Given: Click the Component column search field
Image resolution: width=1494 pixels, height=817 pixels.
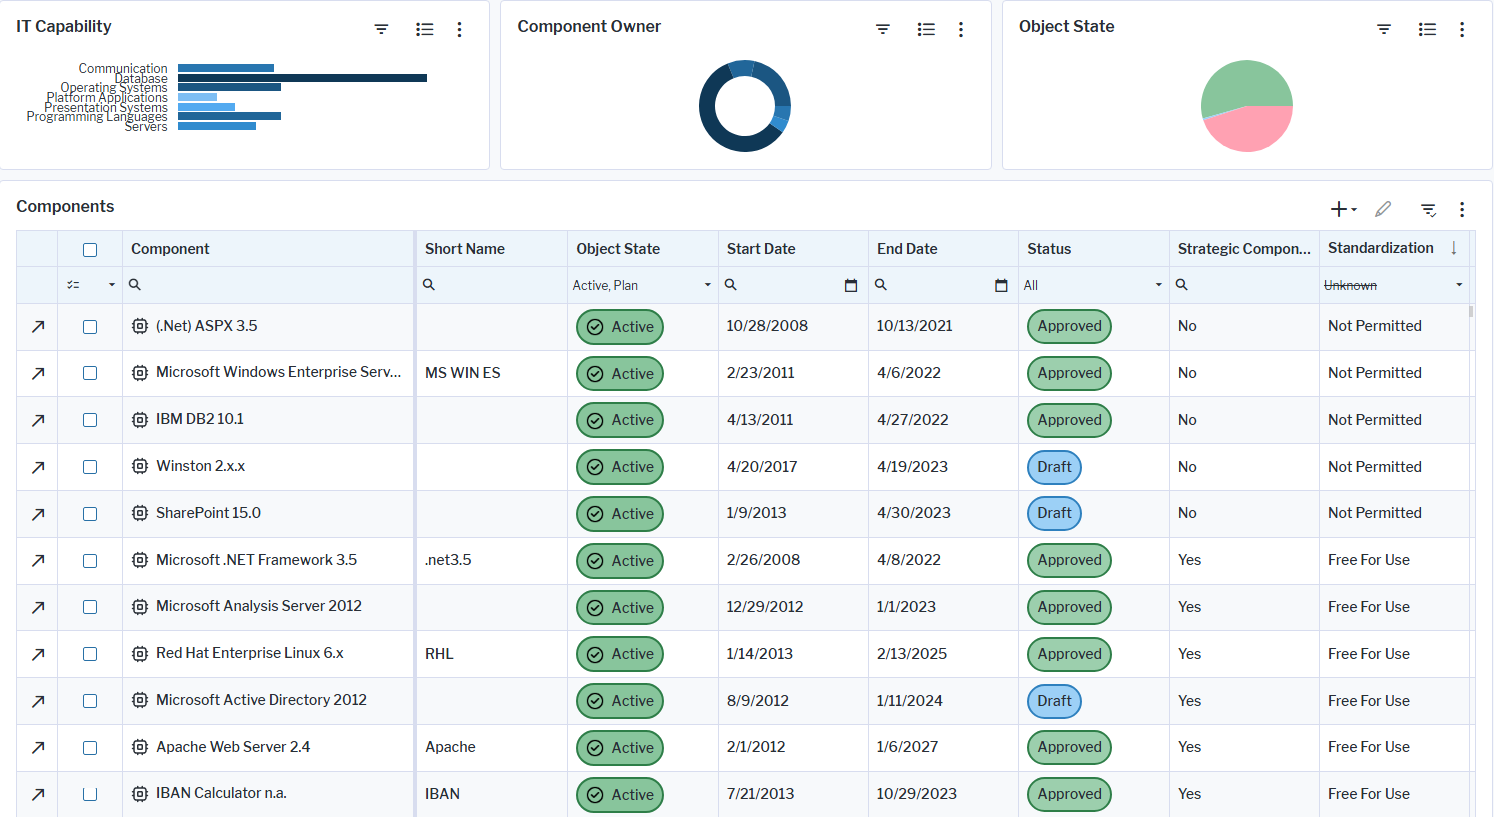Looking at the screenshot, I should click(270, 285).
